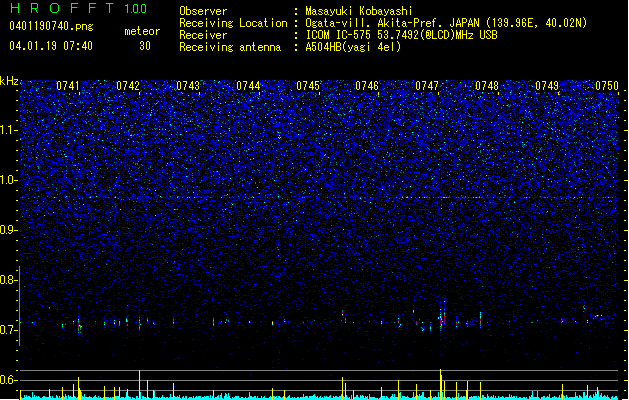Image resolution: width=629 pixels, height=400 pixels.
Task: Click the 'Observer' field label
Action: pyautogui.click(x=203, y=11)
